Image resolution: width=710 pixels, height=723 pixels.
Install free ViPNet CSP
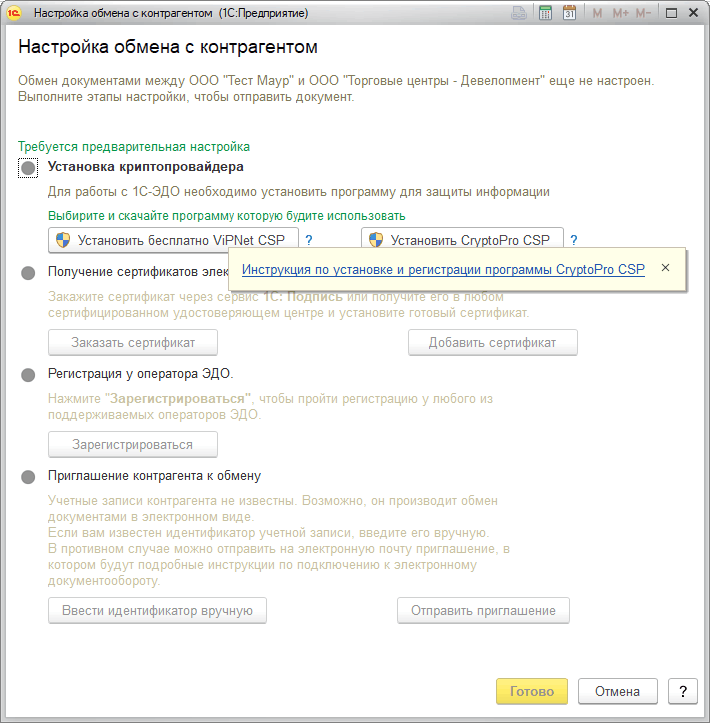(x=173, y=240)
